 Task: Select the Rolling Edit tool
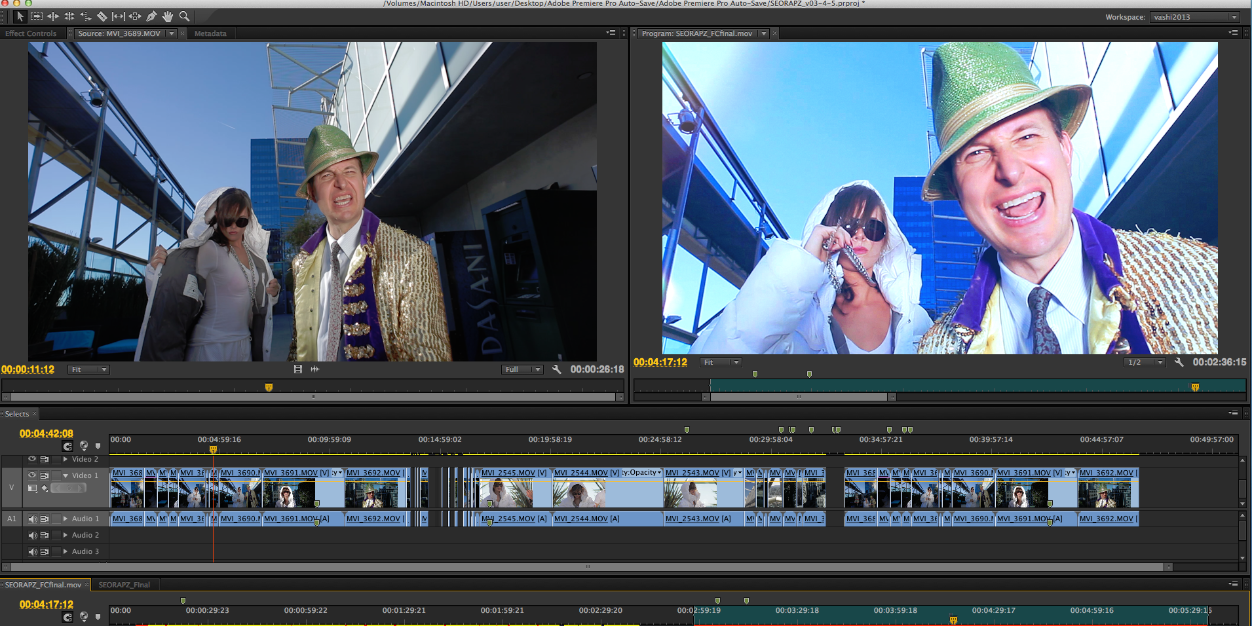point(69,16)
